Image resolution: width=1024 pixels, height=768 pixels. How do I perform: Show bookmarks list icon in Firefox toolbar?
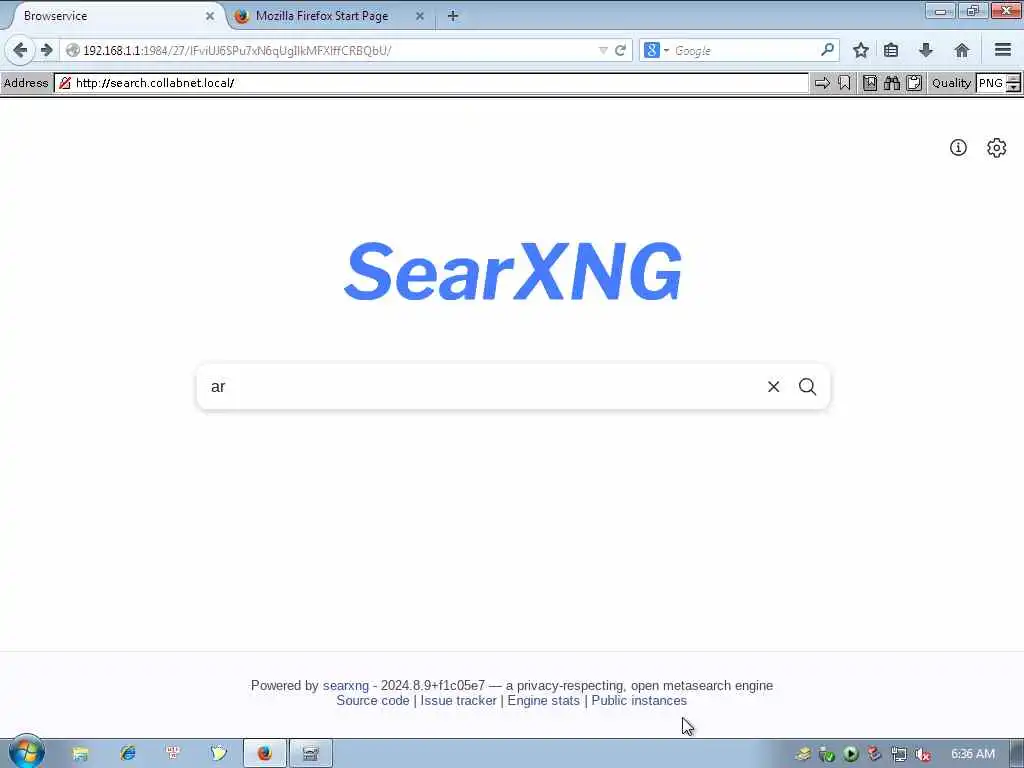tap(891, 50)
